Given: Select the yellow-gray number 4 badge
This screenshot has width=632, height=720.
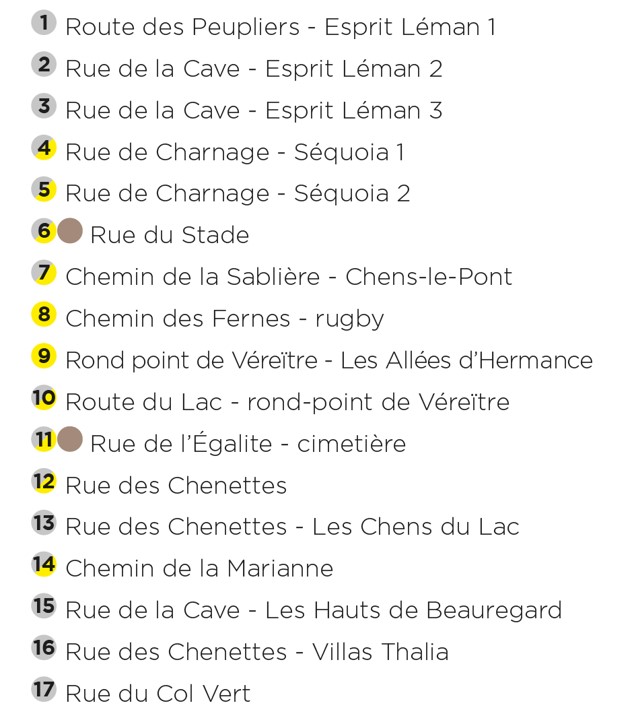Looking at the screenshot, I should pos(44,148).
